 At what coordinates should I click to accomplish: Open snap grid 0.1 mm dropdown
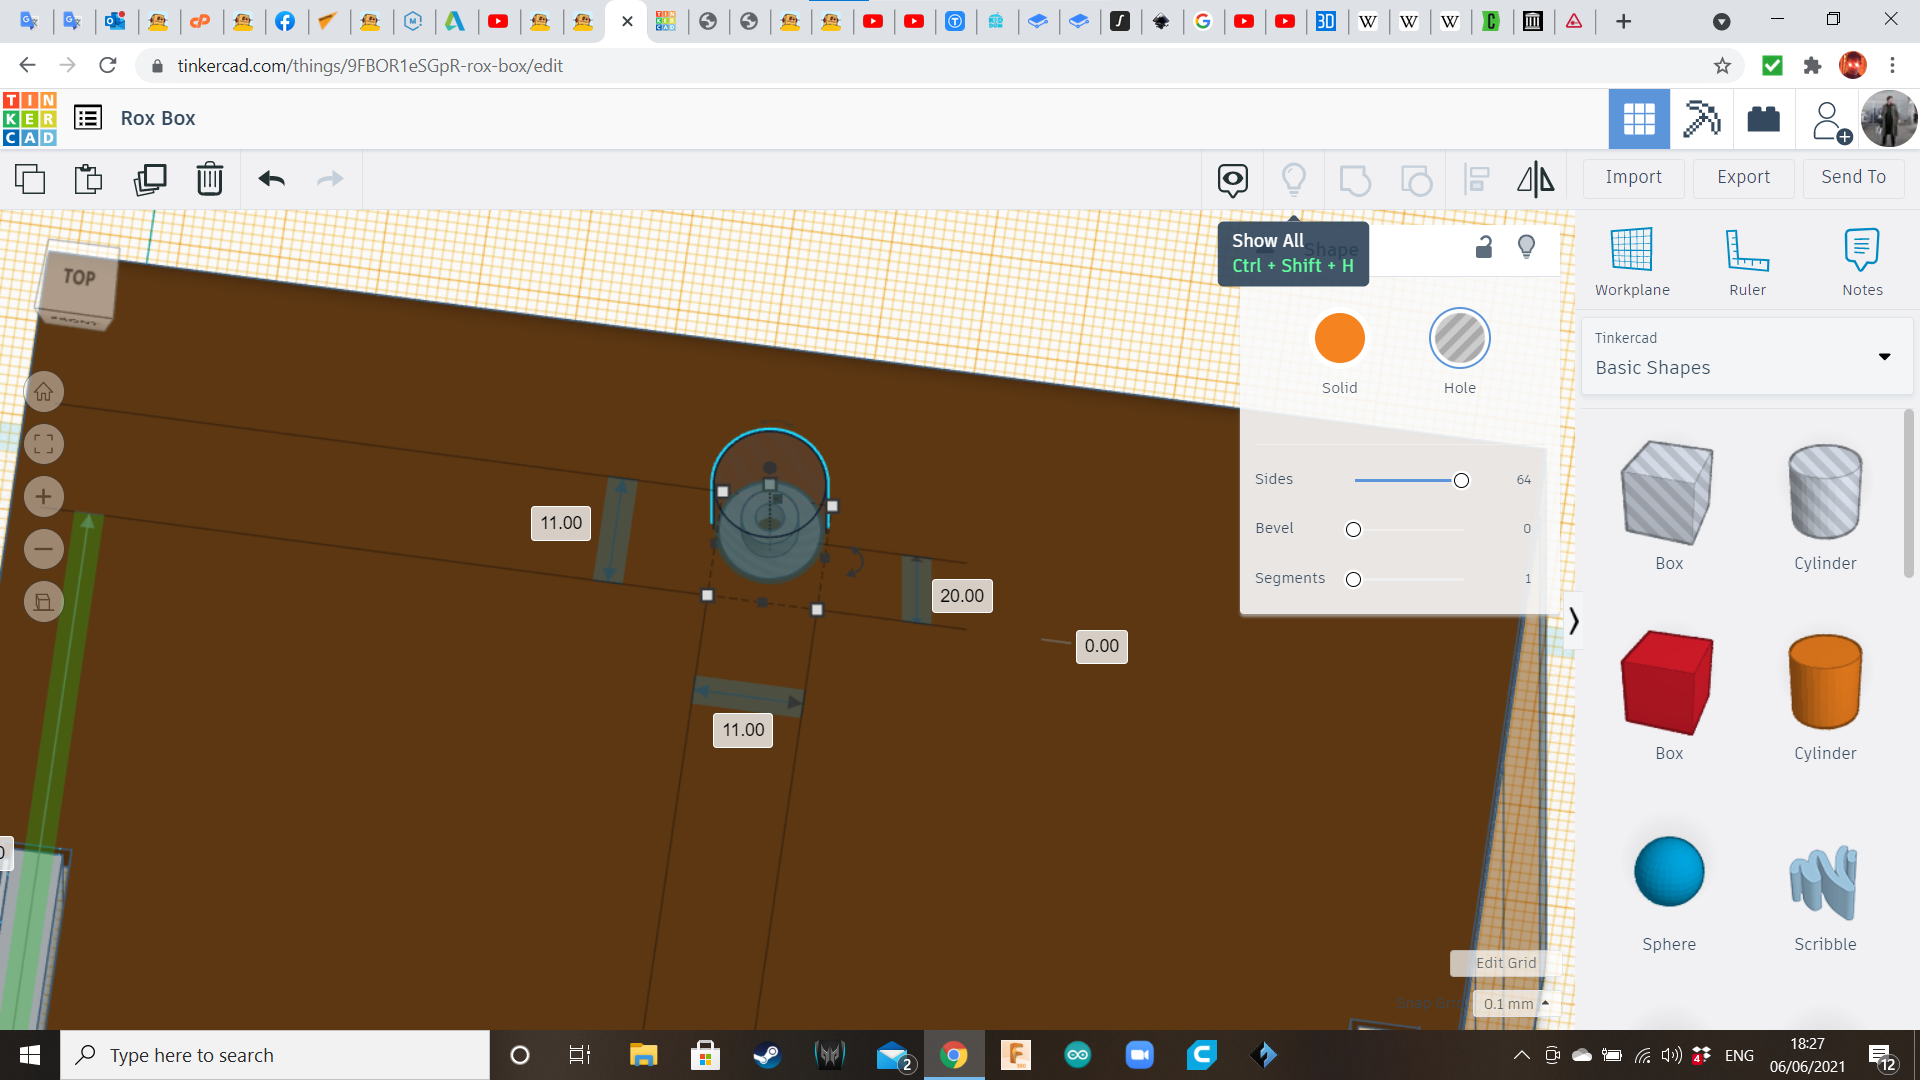(1517, 1003)
